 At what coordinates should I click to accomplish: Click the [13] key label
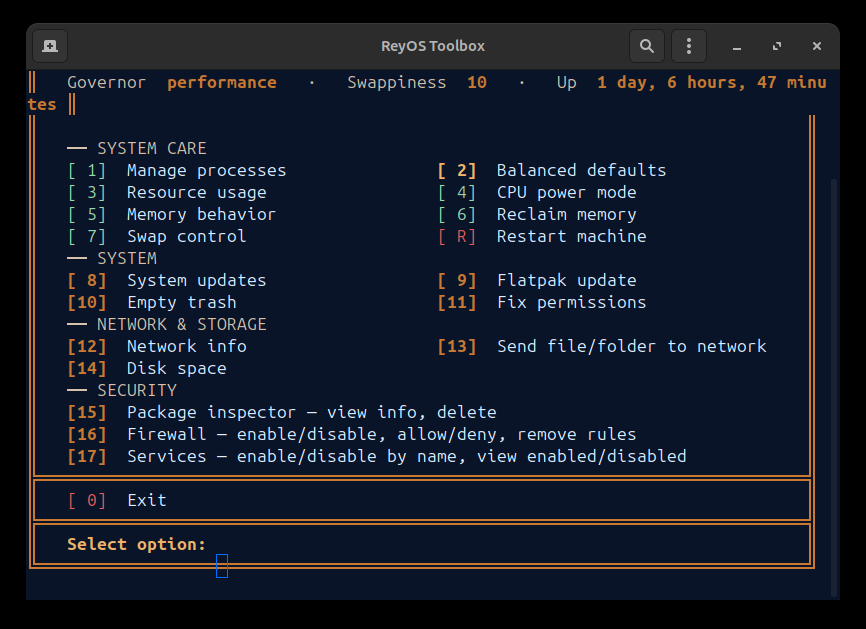click(x=457, y=346)
